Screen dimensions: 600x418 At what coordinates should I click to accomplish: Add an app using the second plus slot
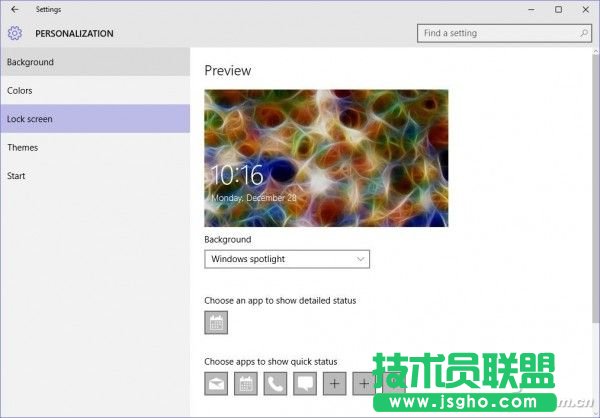(x=363, y=383)
